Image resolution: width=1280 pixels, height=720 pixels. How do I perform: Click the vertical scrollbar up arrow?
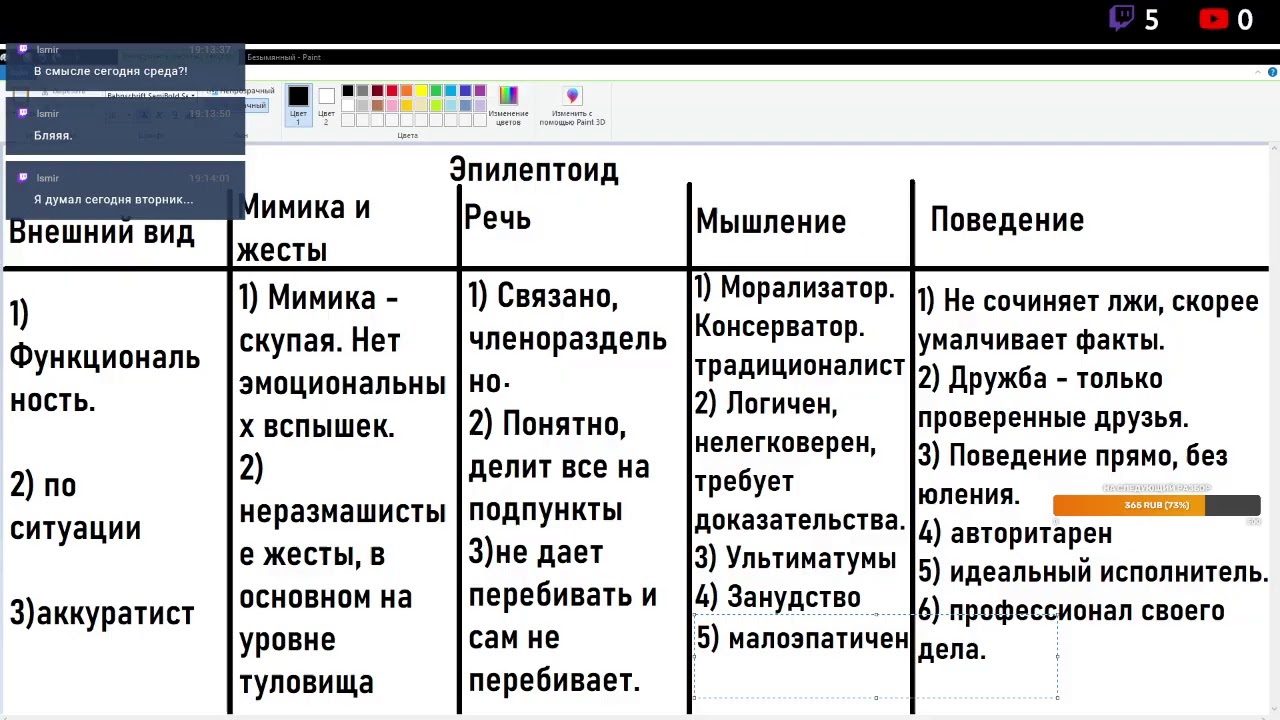[x=1273, y=149]
